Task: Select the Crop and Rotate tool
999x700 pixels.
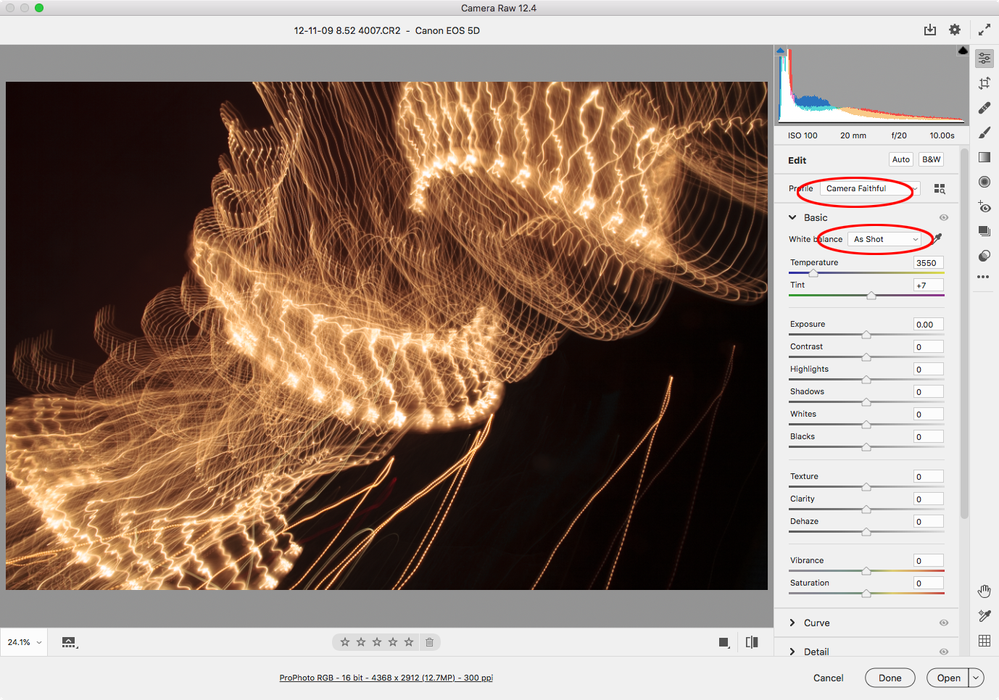Action: (x=984, y=83)
